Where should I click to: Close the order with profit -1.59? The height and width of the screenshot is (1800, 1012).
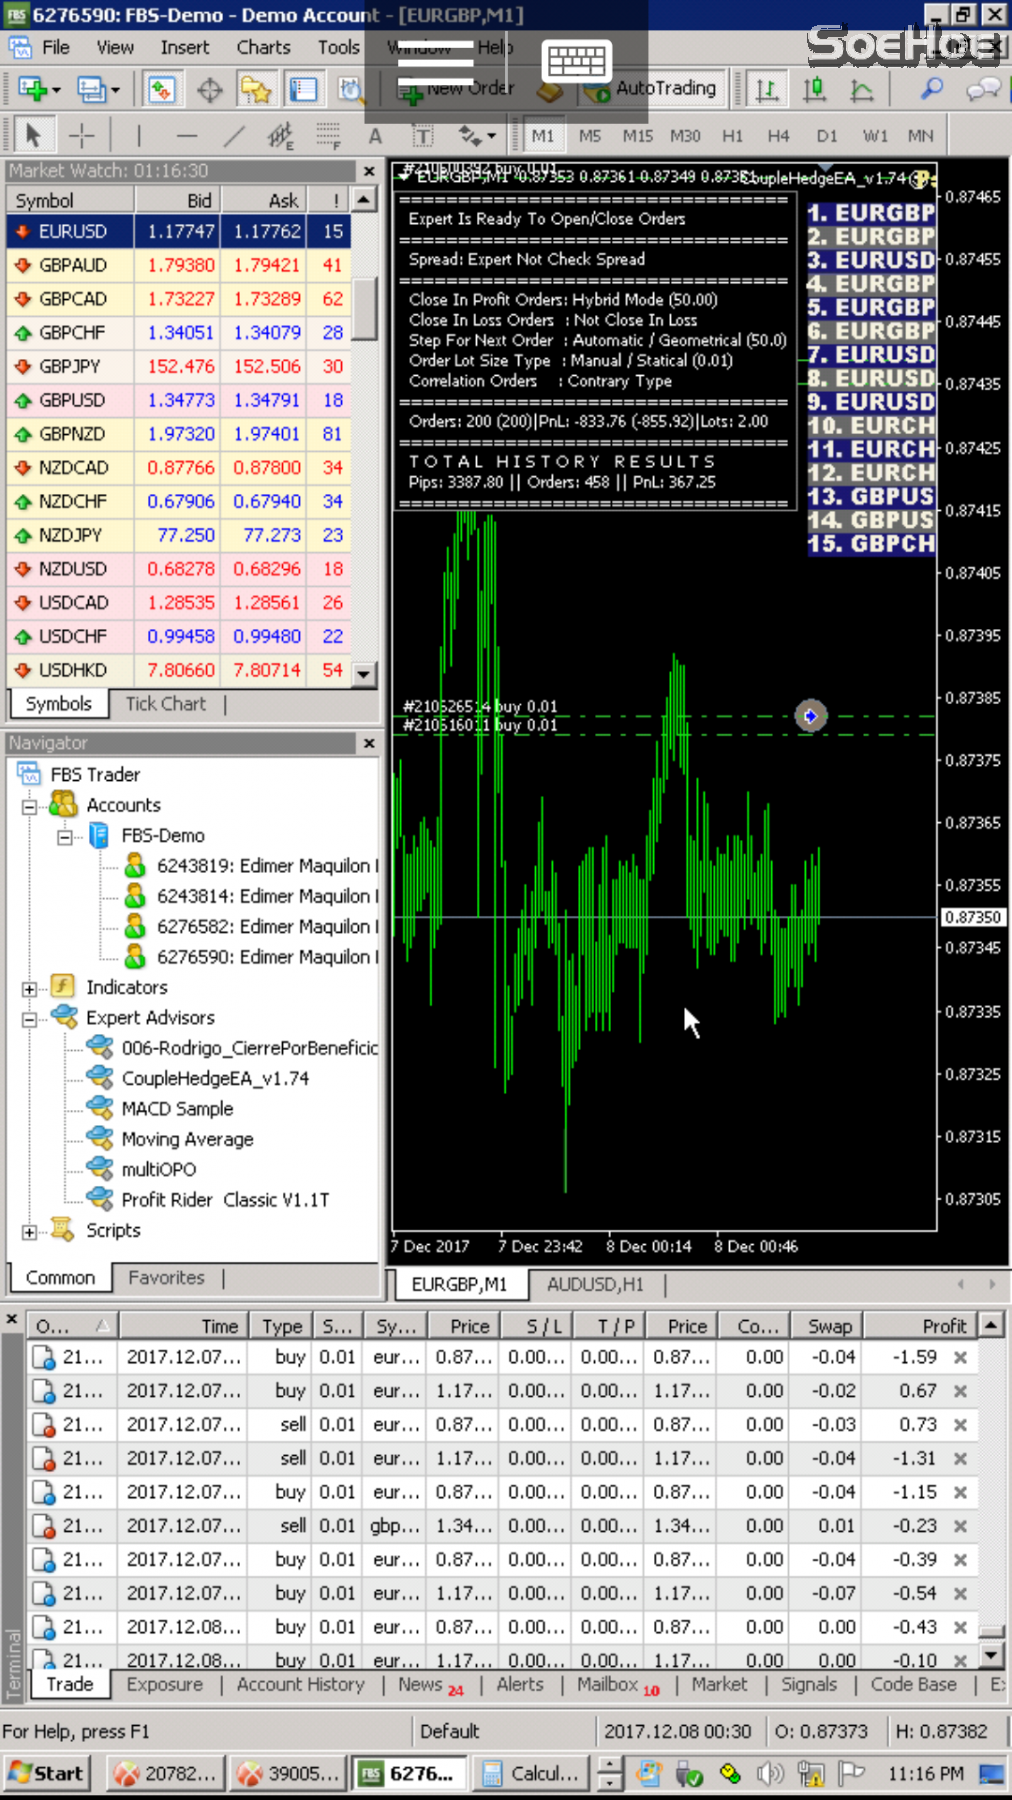pyautogui.click(x=960, y=1358)
